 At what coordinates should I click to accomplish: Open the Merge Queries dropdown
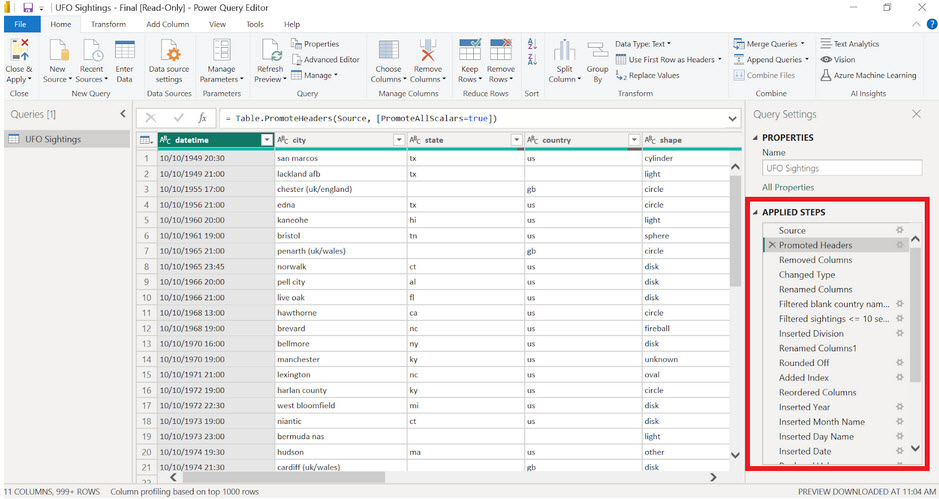pos(769,44)
